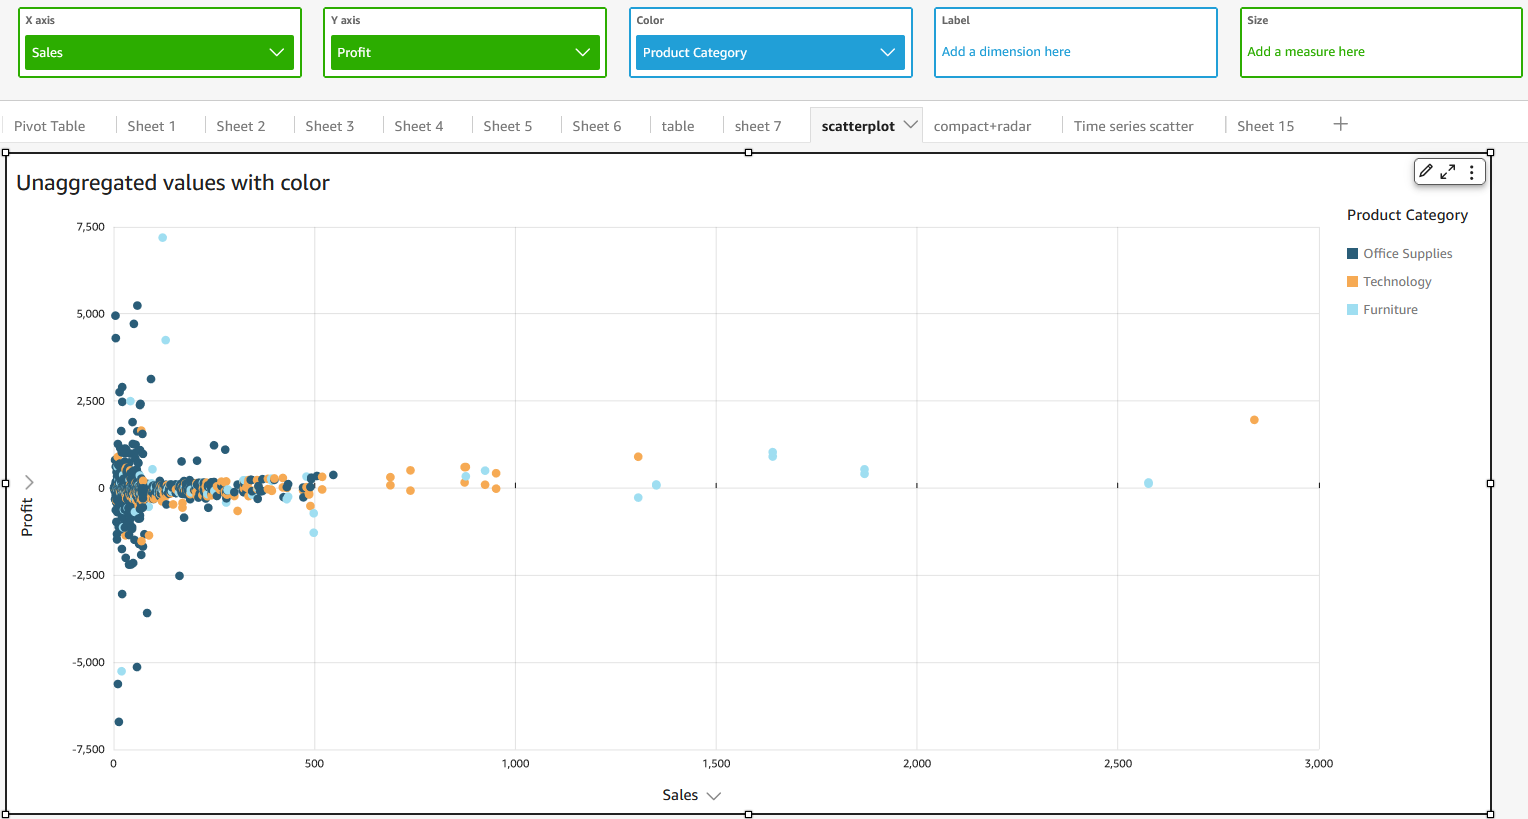Click the pencil edit icon on visual
This screenshot has width=1528, height=819.
1426,172
